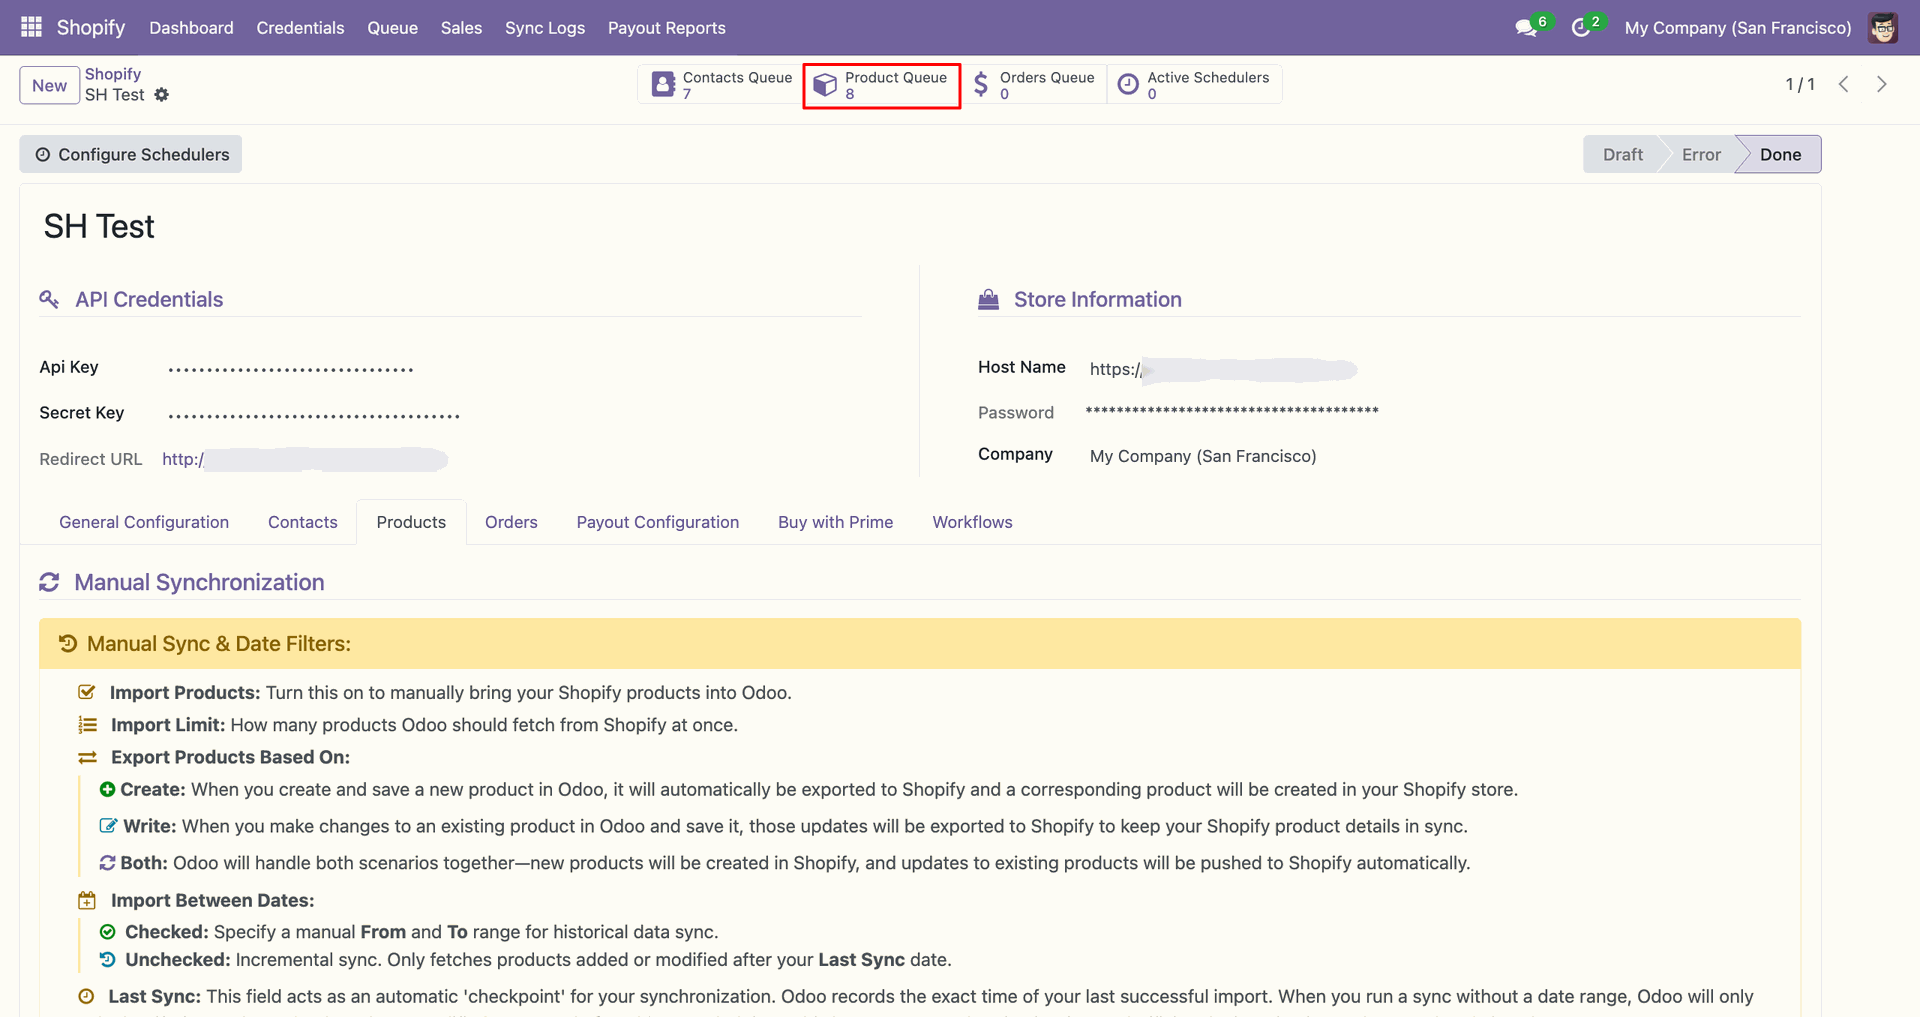Click the Redirect URL link
The width and height of the screenshot is (1920, 1017).
point(305,459)
